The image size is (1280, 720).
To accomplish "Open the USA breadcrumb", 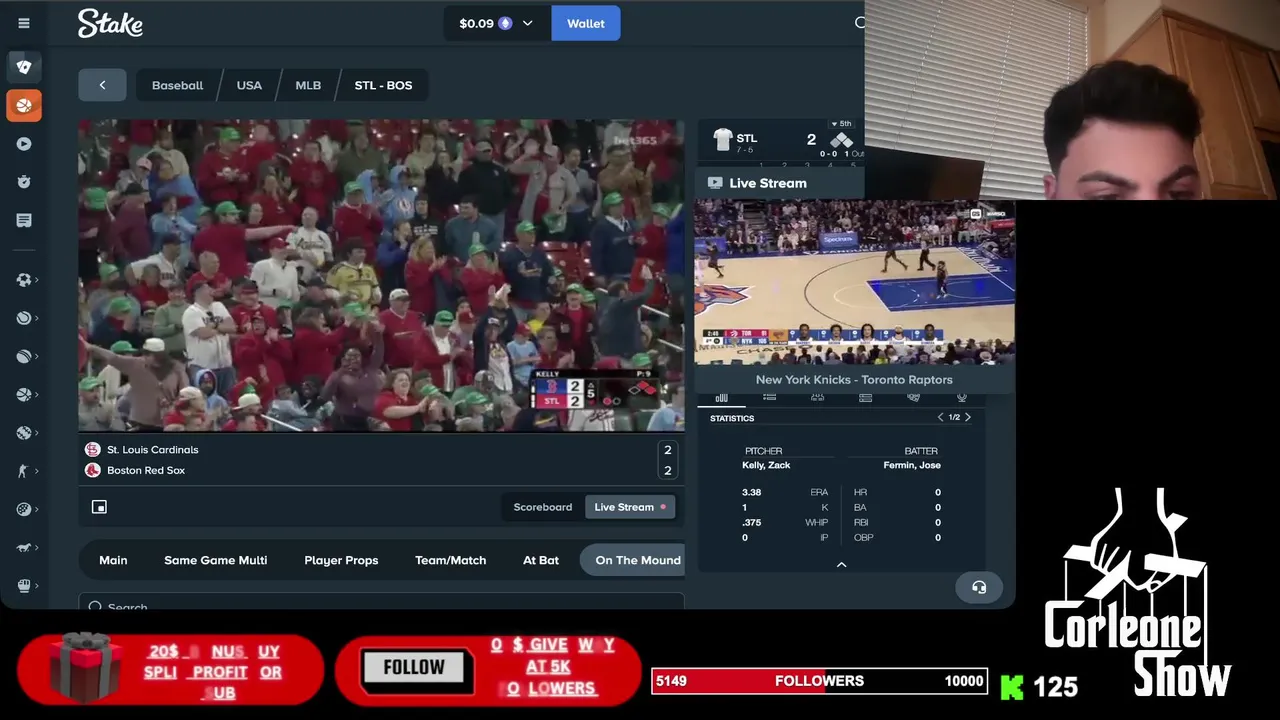I will coord(249,85).
